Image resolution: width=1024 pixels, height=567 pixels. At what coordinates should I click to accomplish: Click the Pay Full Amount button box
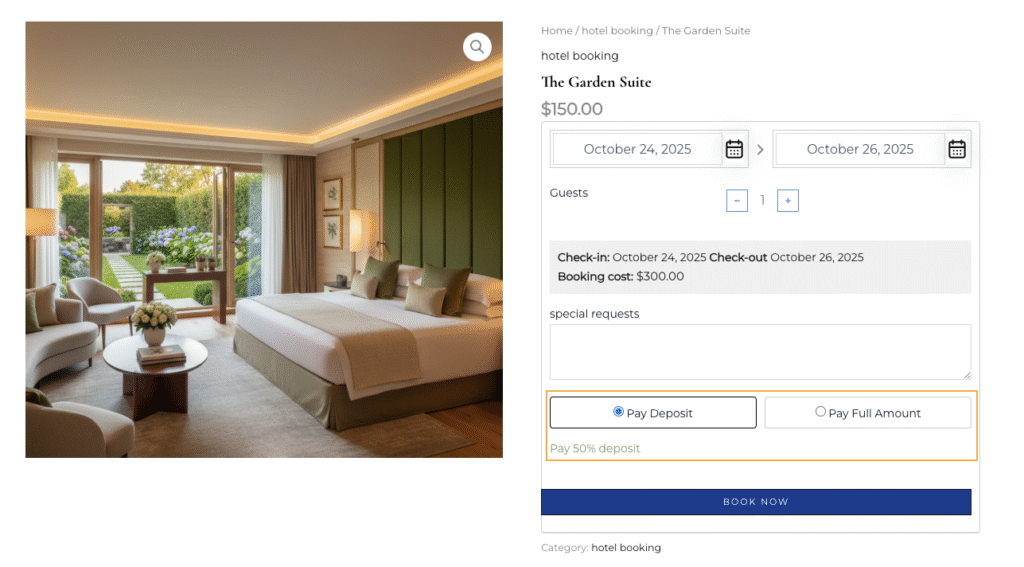868,412
